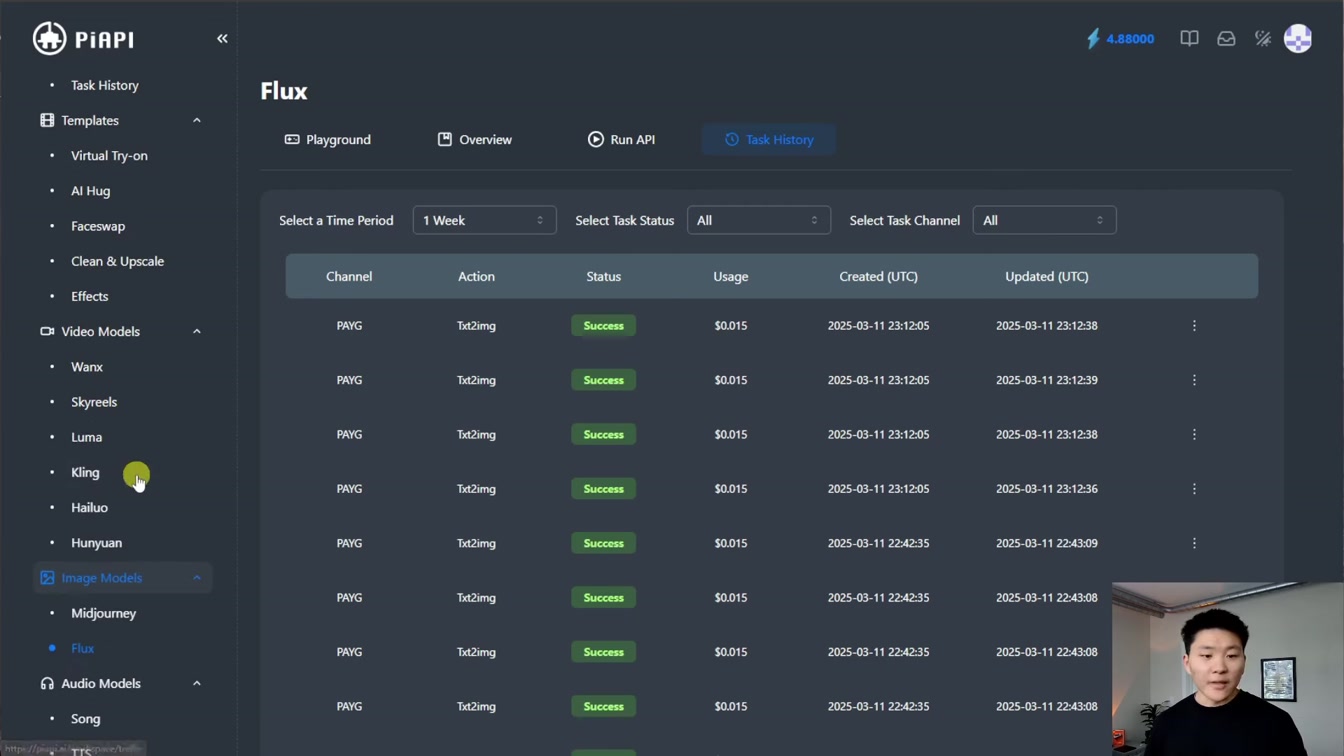Open Clean & Upscale template
The image size is (1344, 756).
[117, 261]
